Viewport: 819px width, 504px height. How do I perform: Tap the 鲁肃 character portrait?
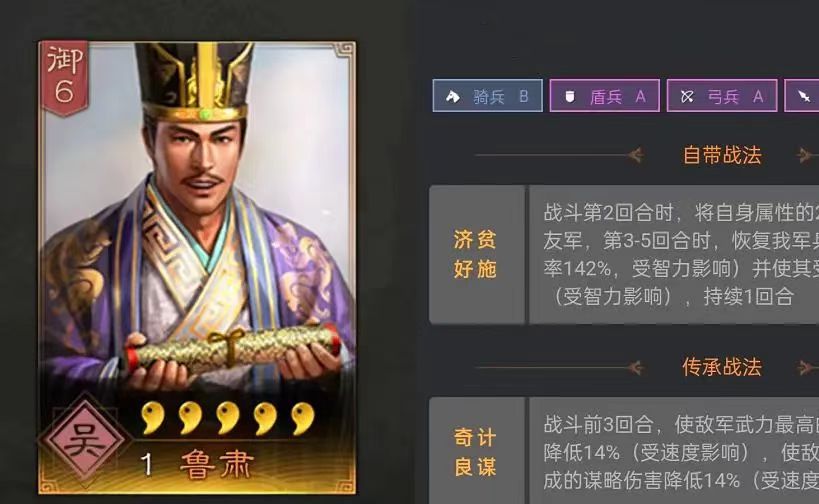[x=197, y=219]
